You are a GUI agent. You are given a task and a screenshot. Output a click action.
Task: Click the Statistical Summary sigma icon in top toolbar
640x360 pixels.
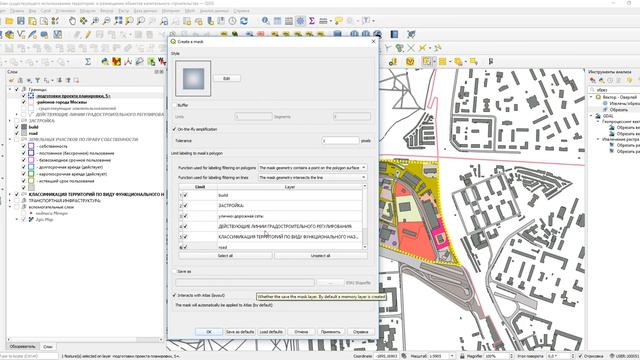(312, 21)
